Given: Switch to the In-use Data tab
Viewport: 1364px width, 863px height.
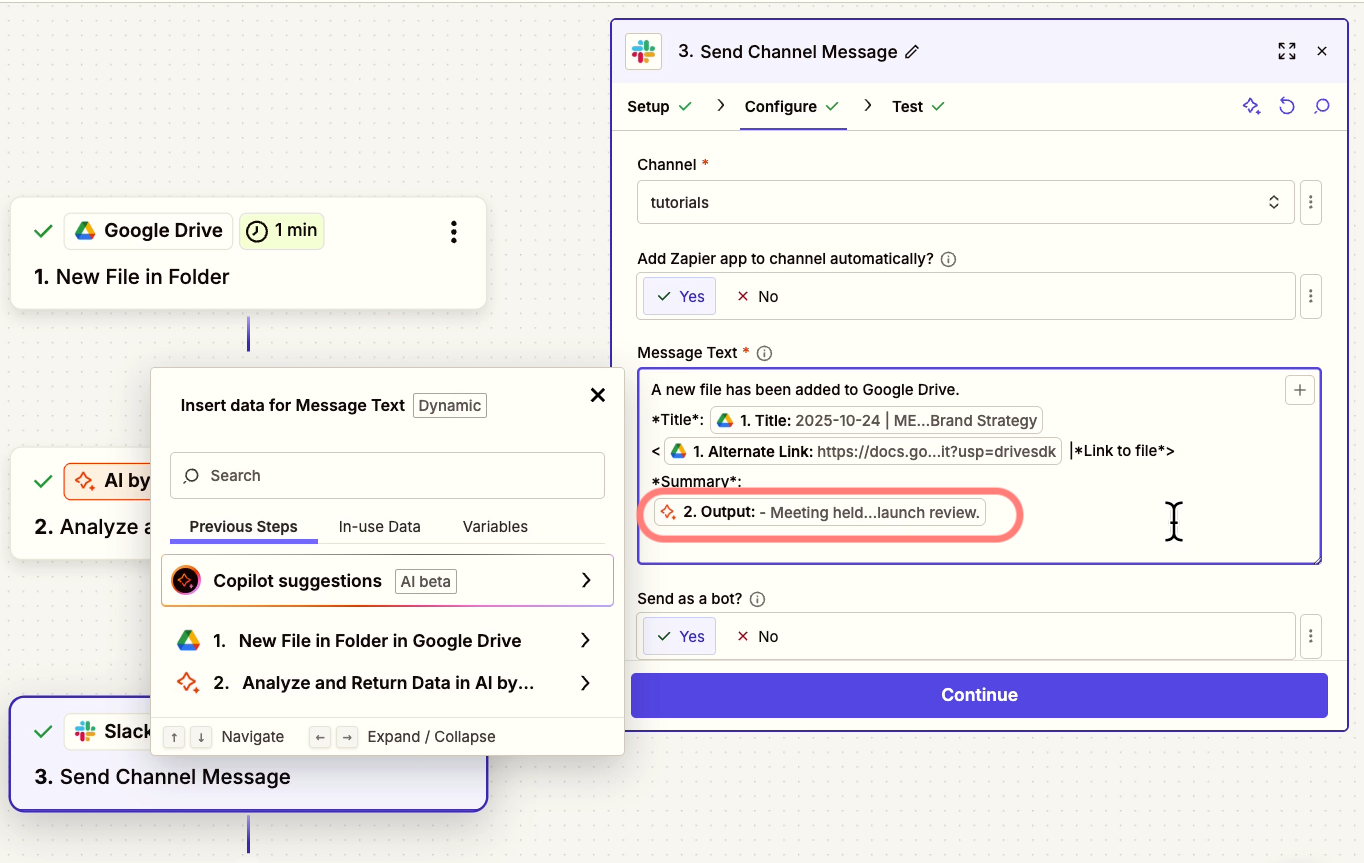Looking at the screenshot, I should click(379, 526).
